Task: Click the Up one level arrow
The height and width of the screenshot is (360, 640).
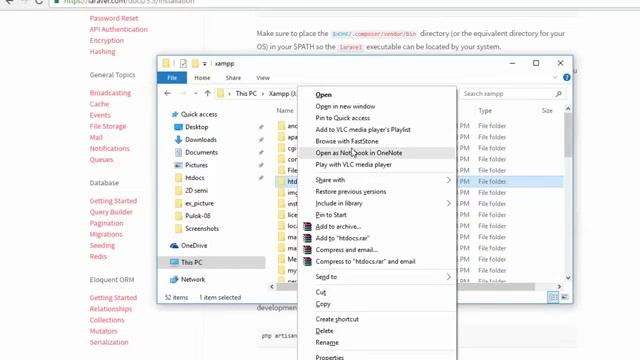Action: 207,93
